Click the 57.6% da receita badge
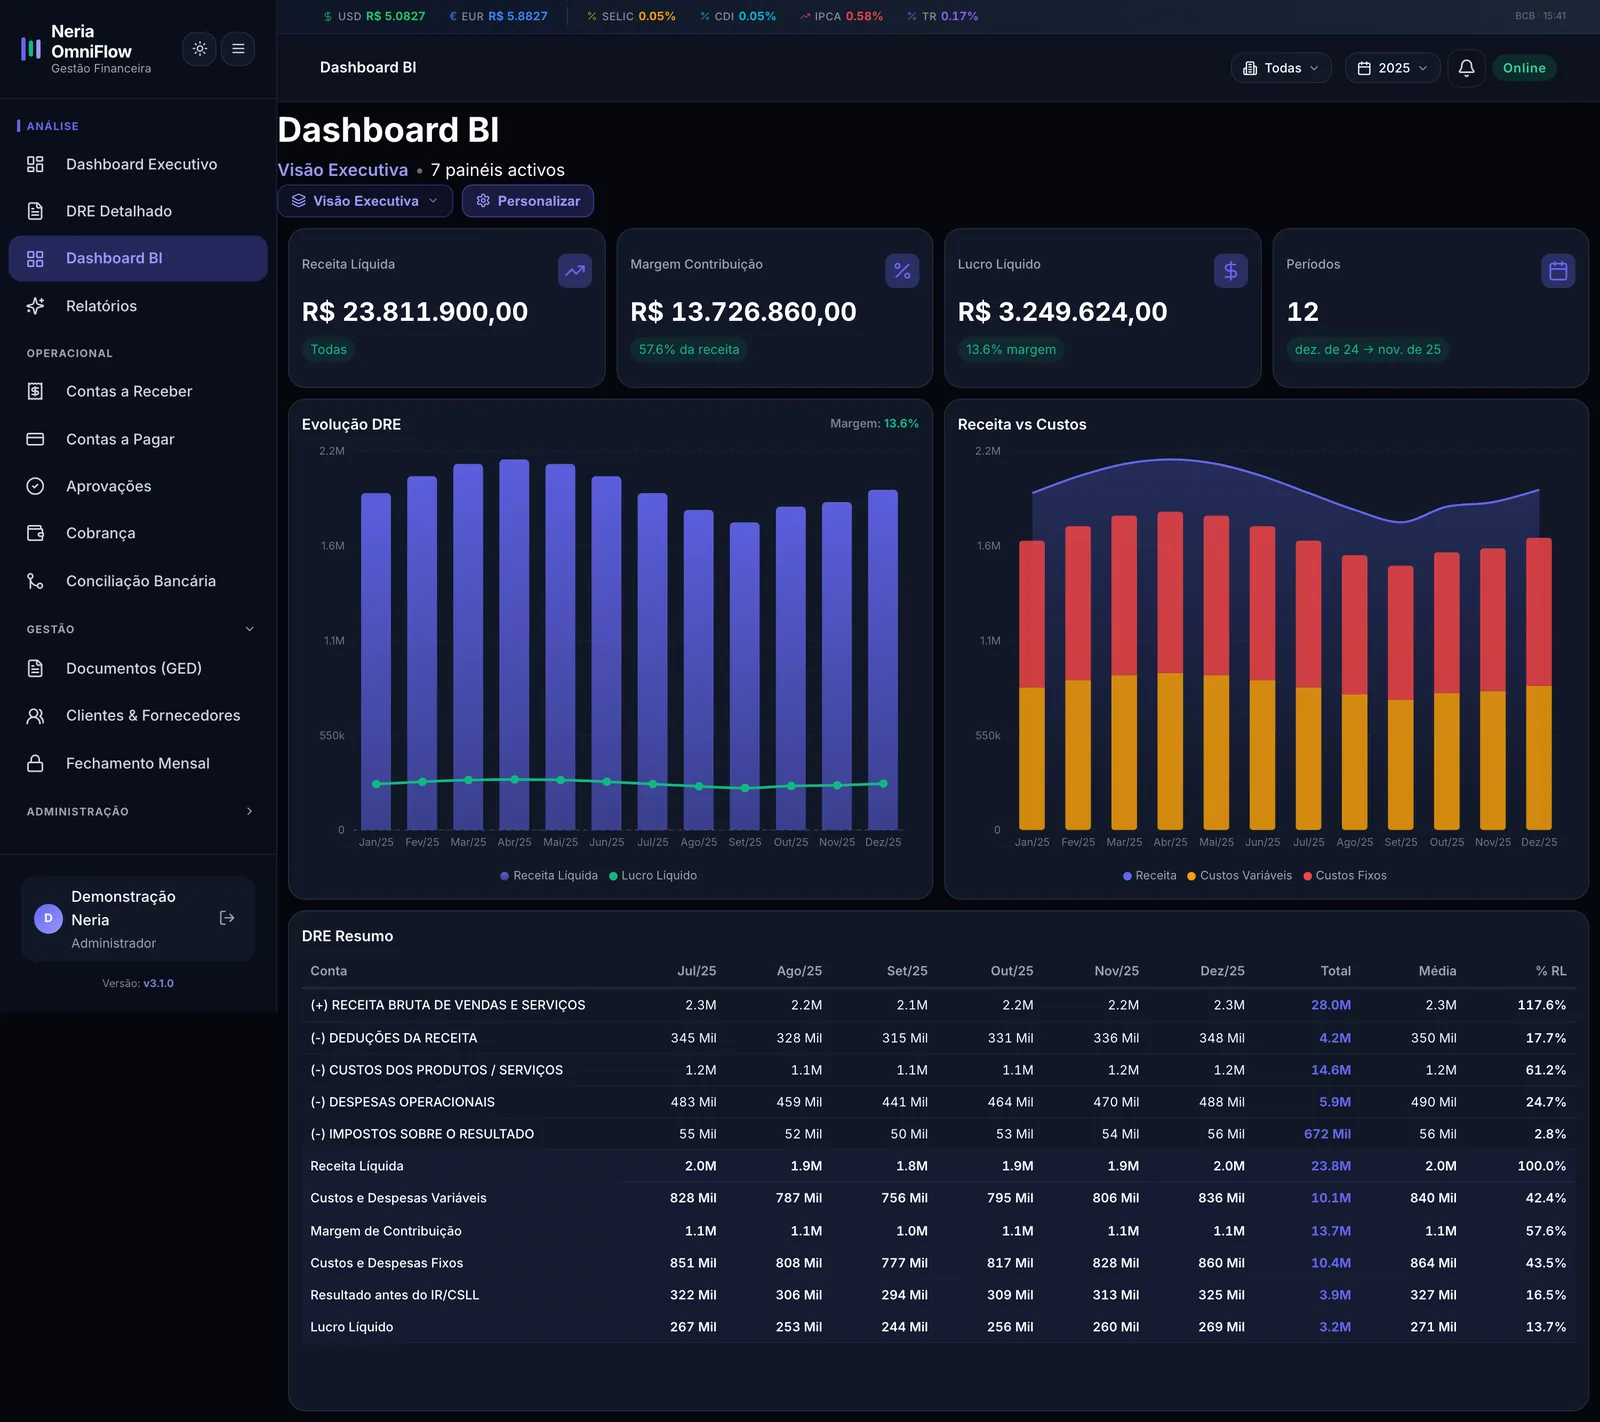The width and height of the screenshot is (1600, 1422). tap(689, 350)
